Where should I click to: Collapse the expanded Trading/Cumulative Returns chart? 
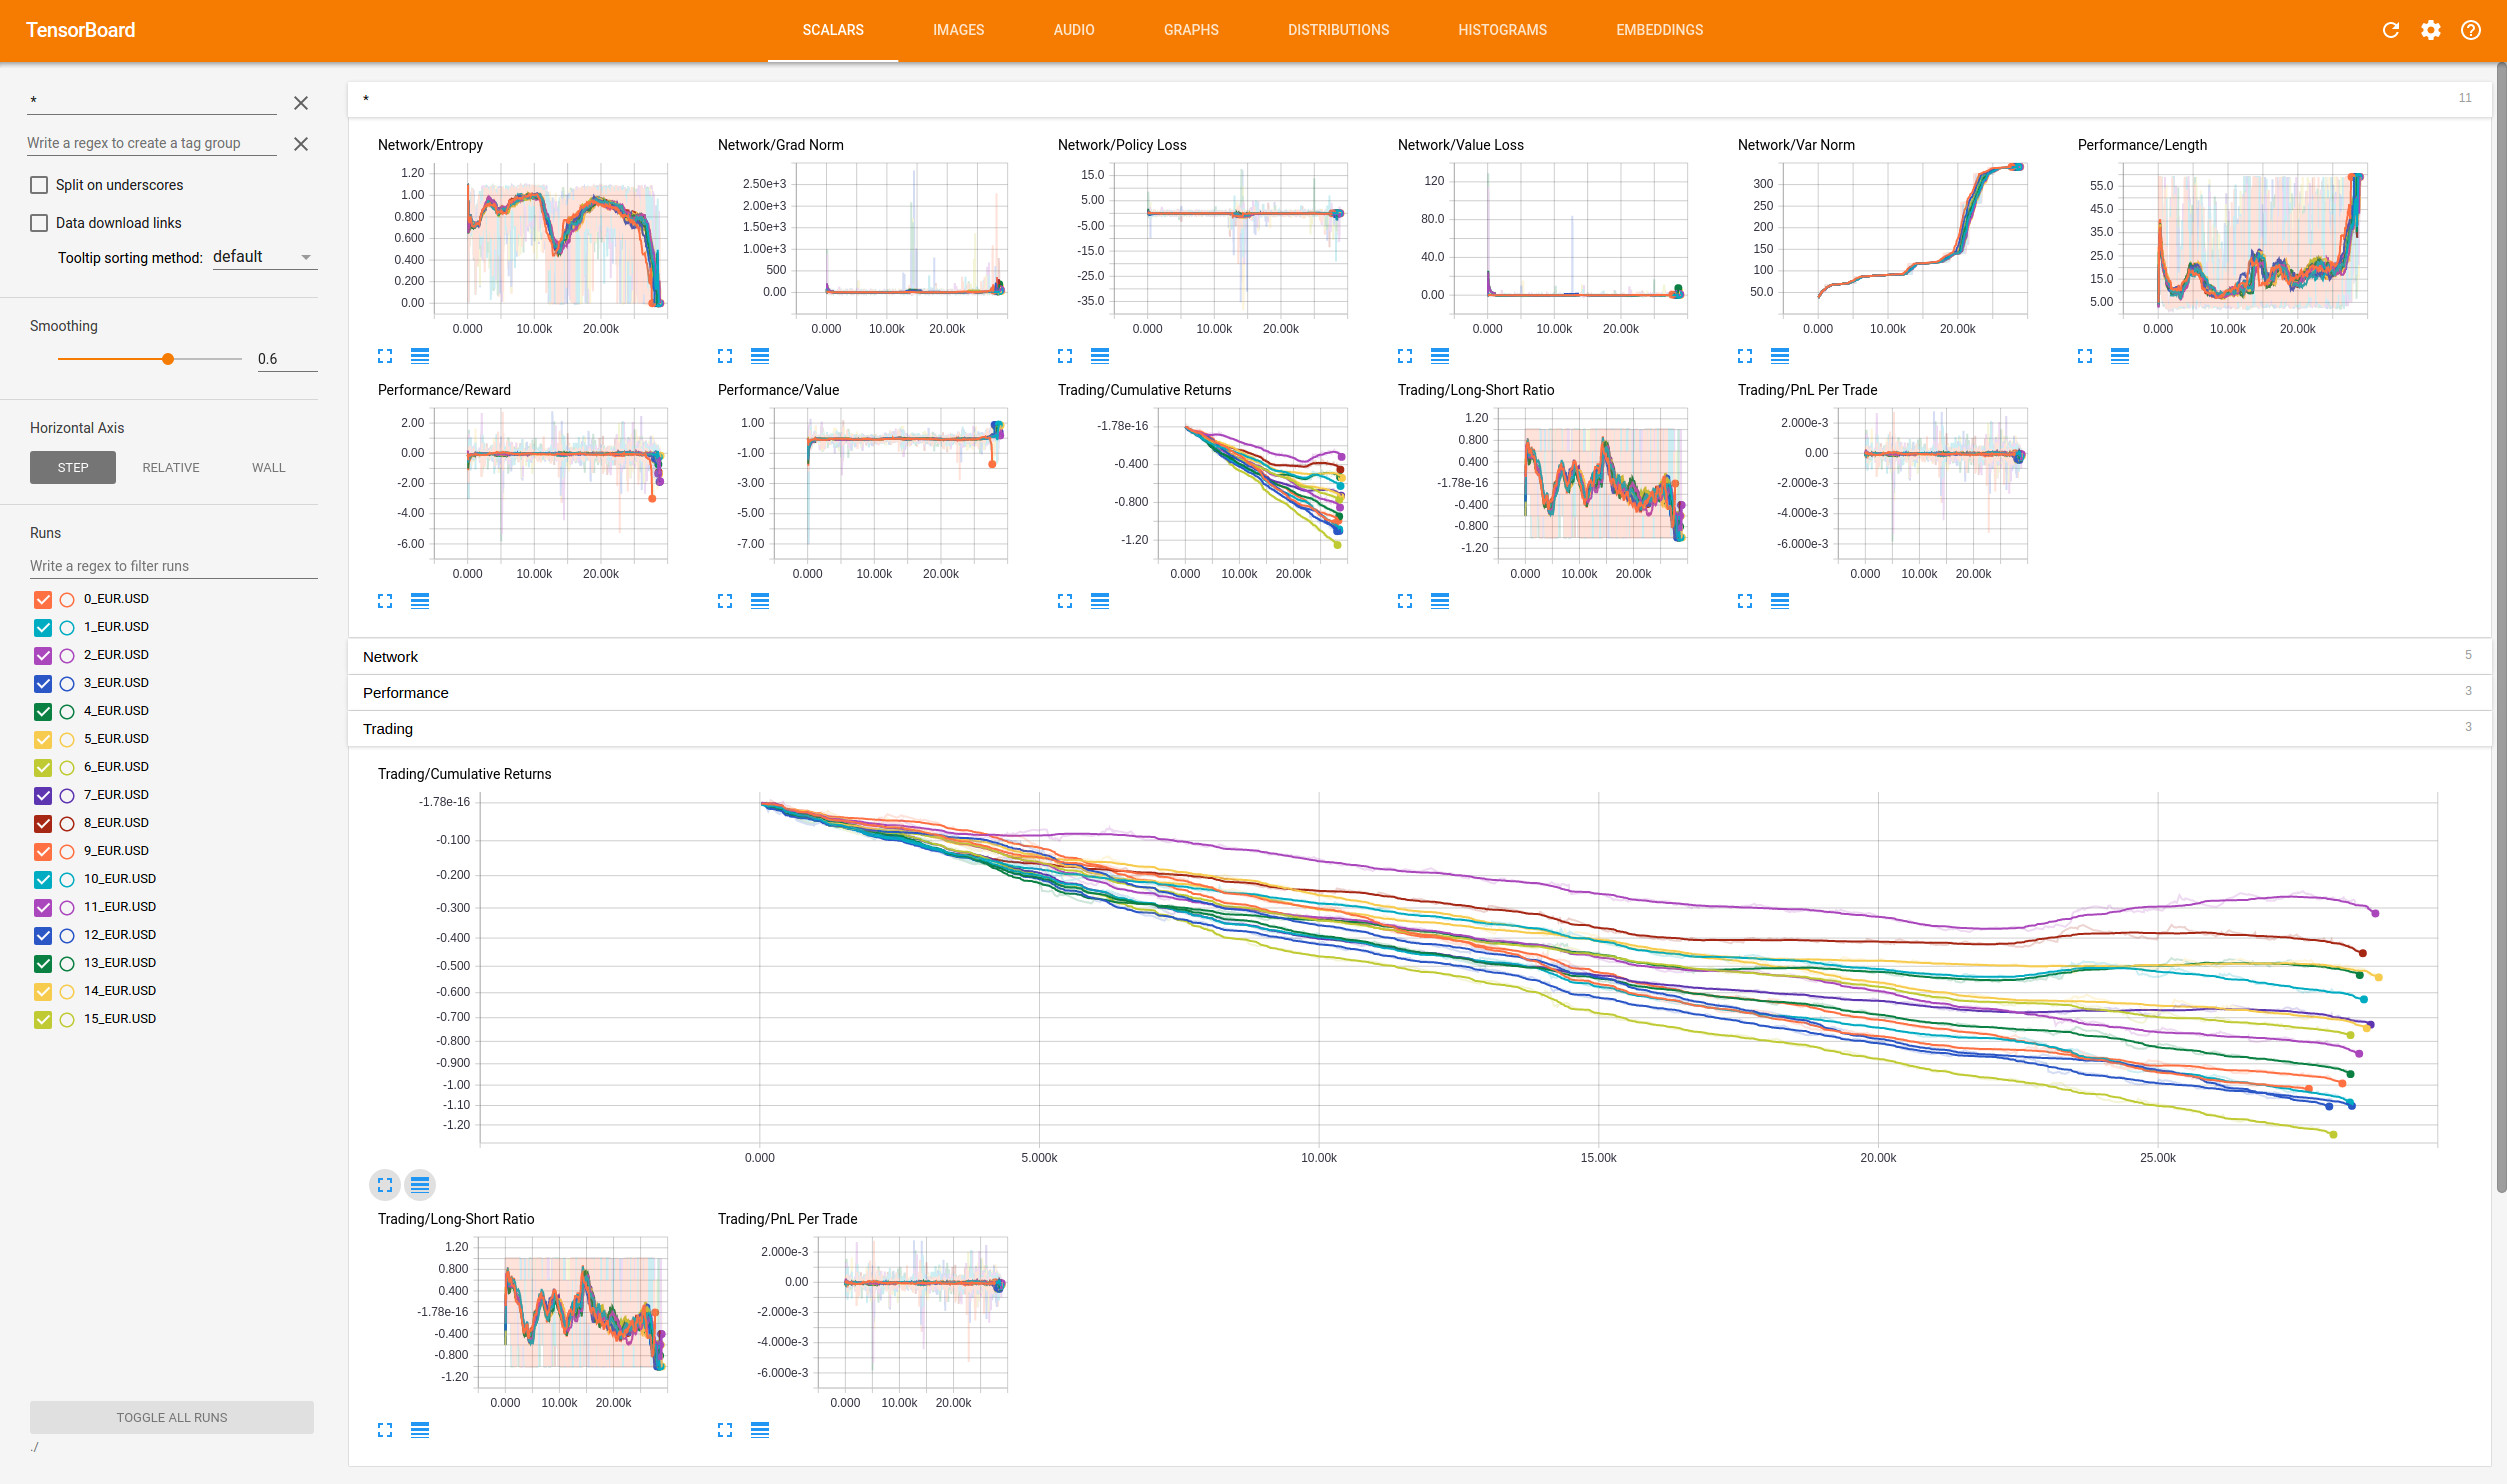(385, 1185)
